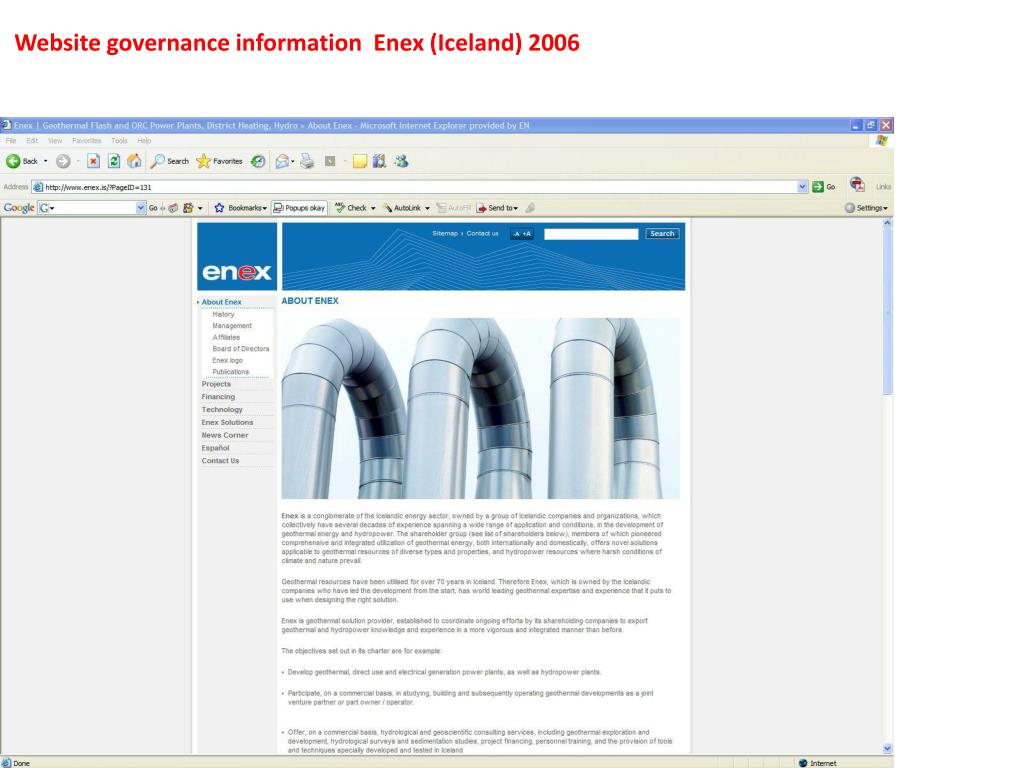Open the Edit menu
The image size is (1024, 768).
click(32, 140)
